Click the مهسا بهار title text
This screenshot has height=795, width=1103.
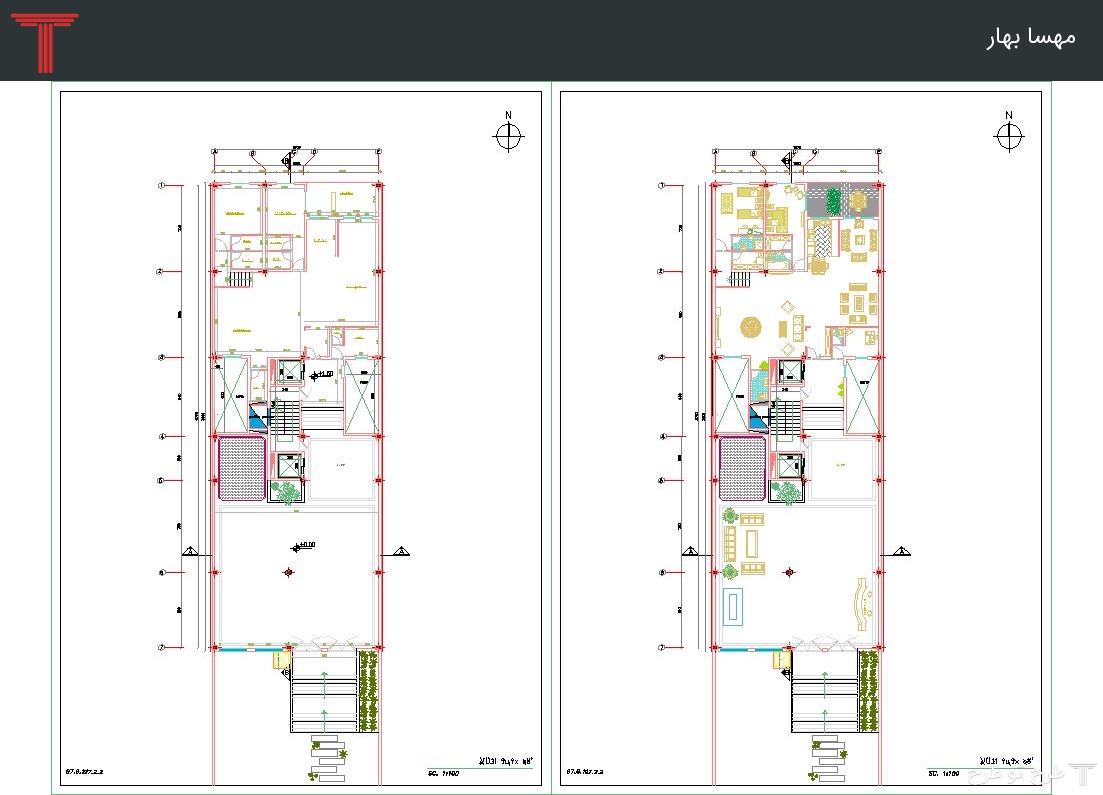(x=1031, y=37)
